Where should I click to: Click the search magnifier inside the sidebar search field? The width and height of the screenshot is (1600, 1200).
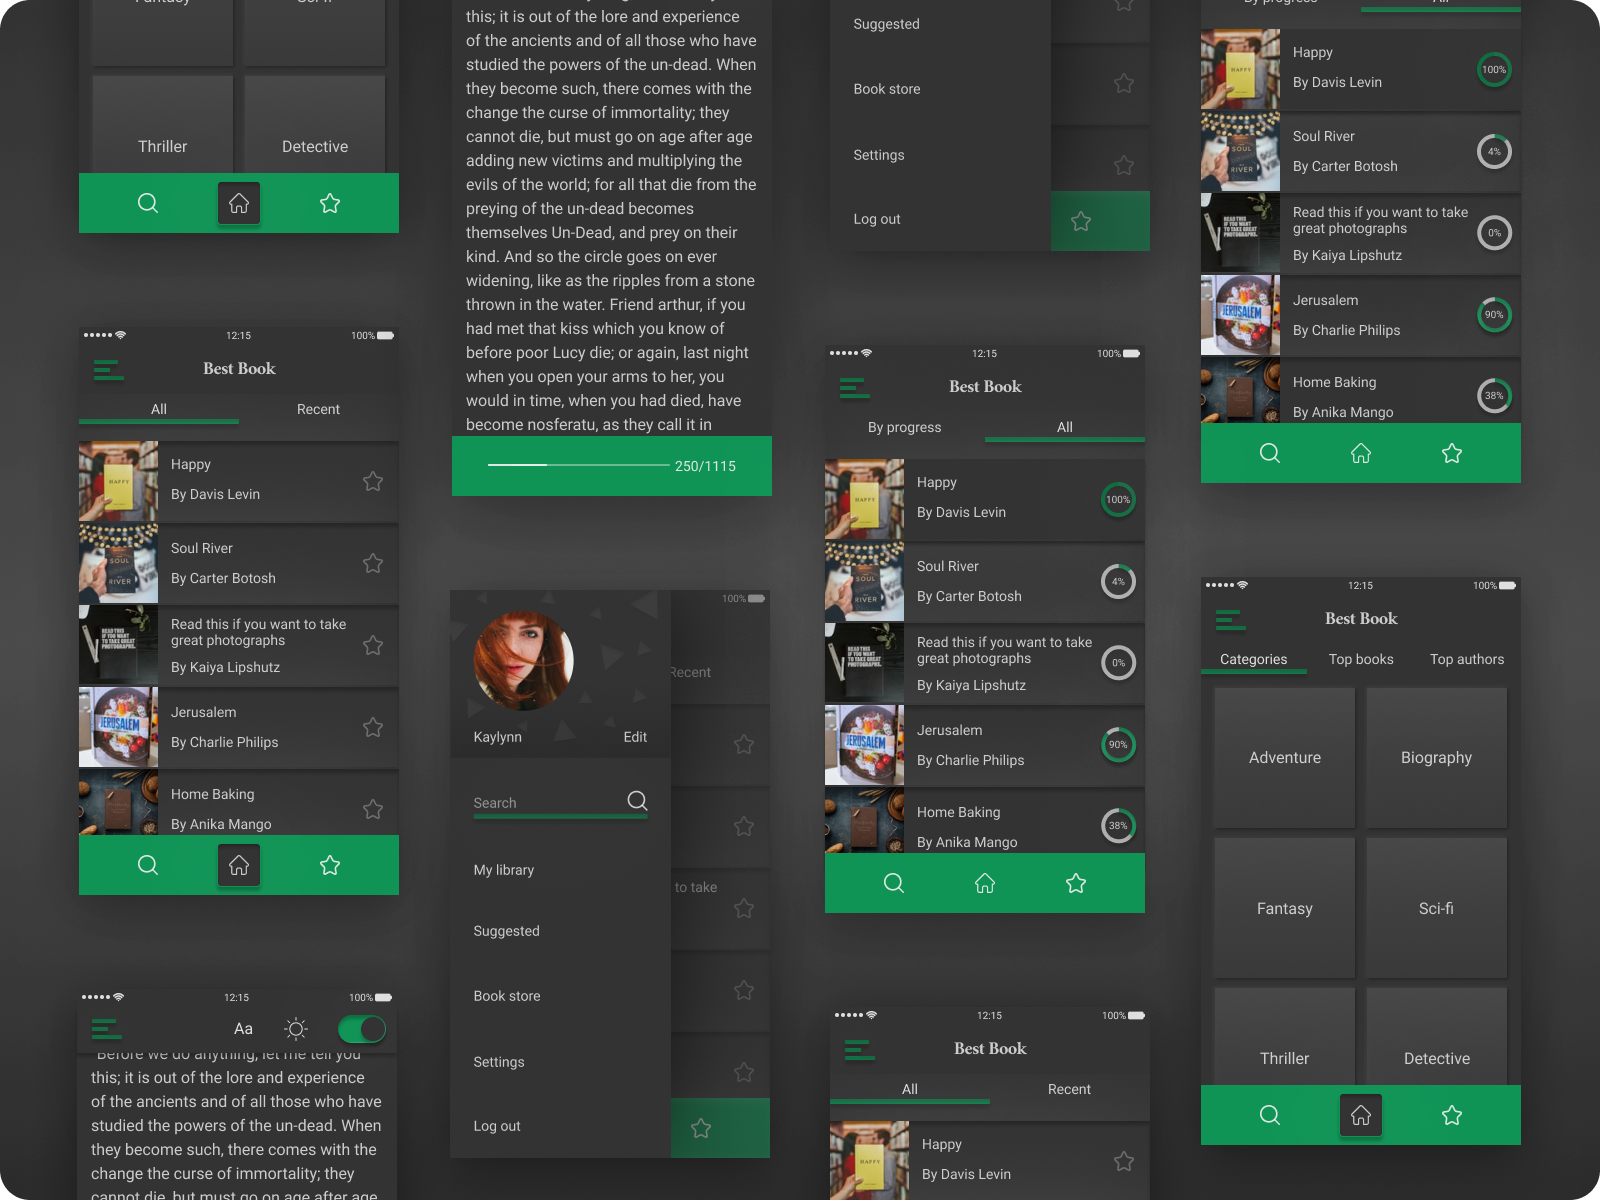tap(637, 800)
